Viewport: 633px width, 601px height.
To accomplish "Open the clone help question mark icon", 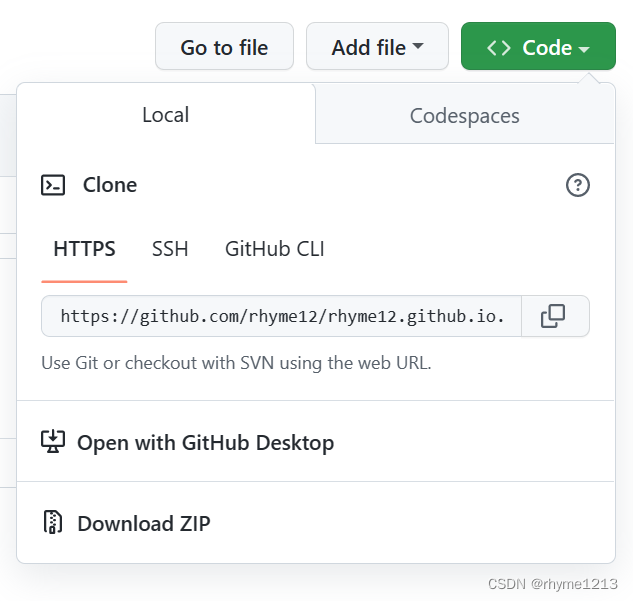I will [578, 185].
